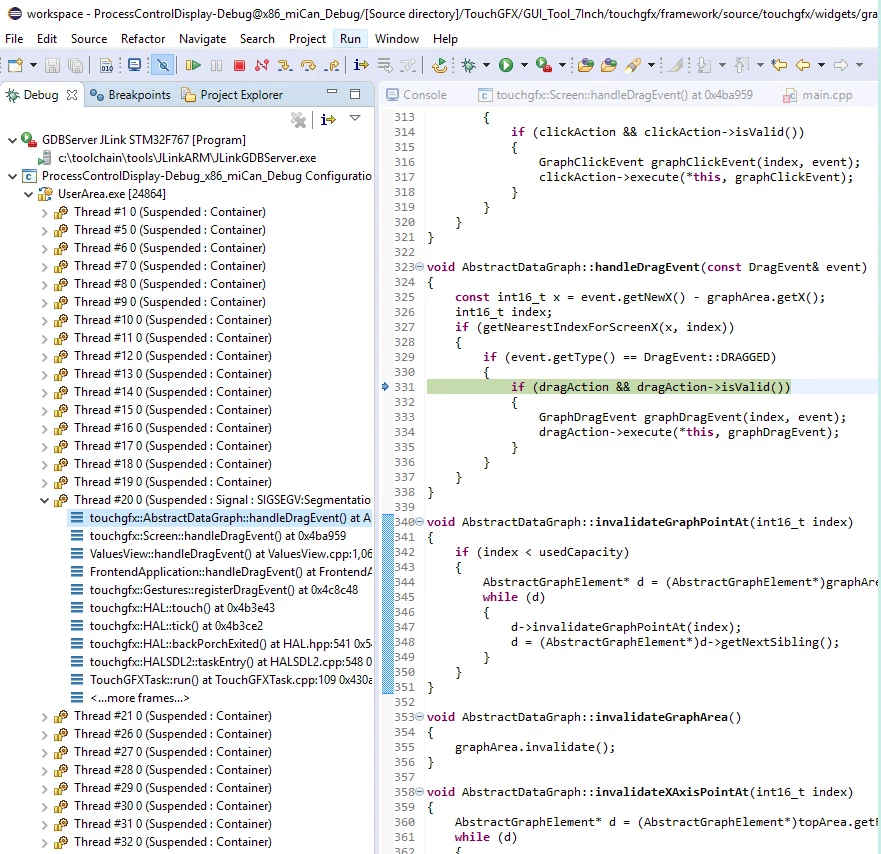
Task: Click the Disconnect icon
Action: (x=261, y=65)
